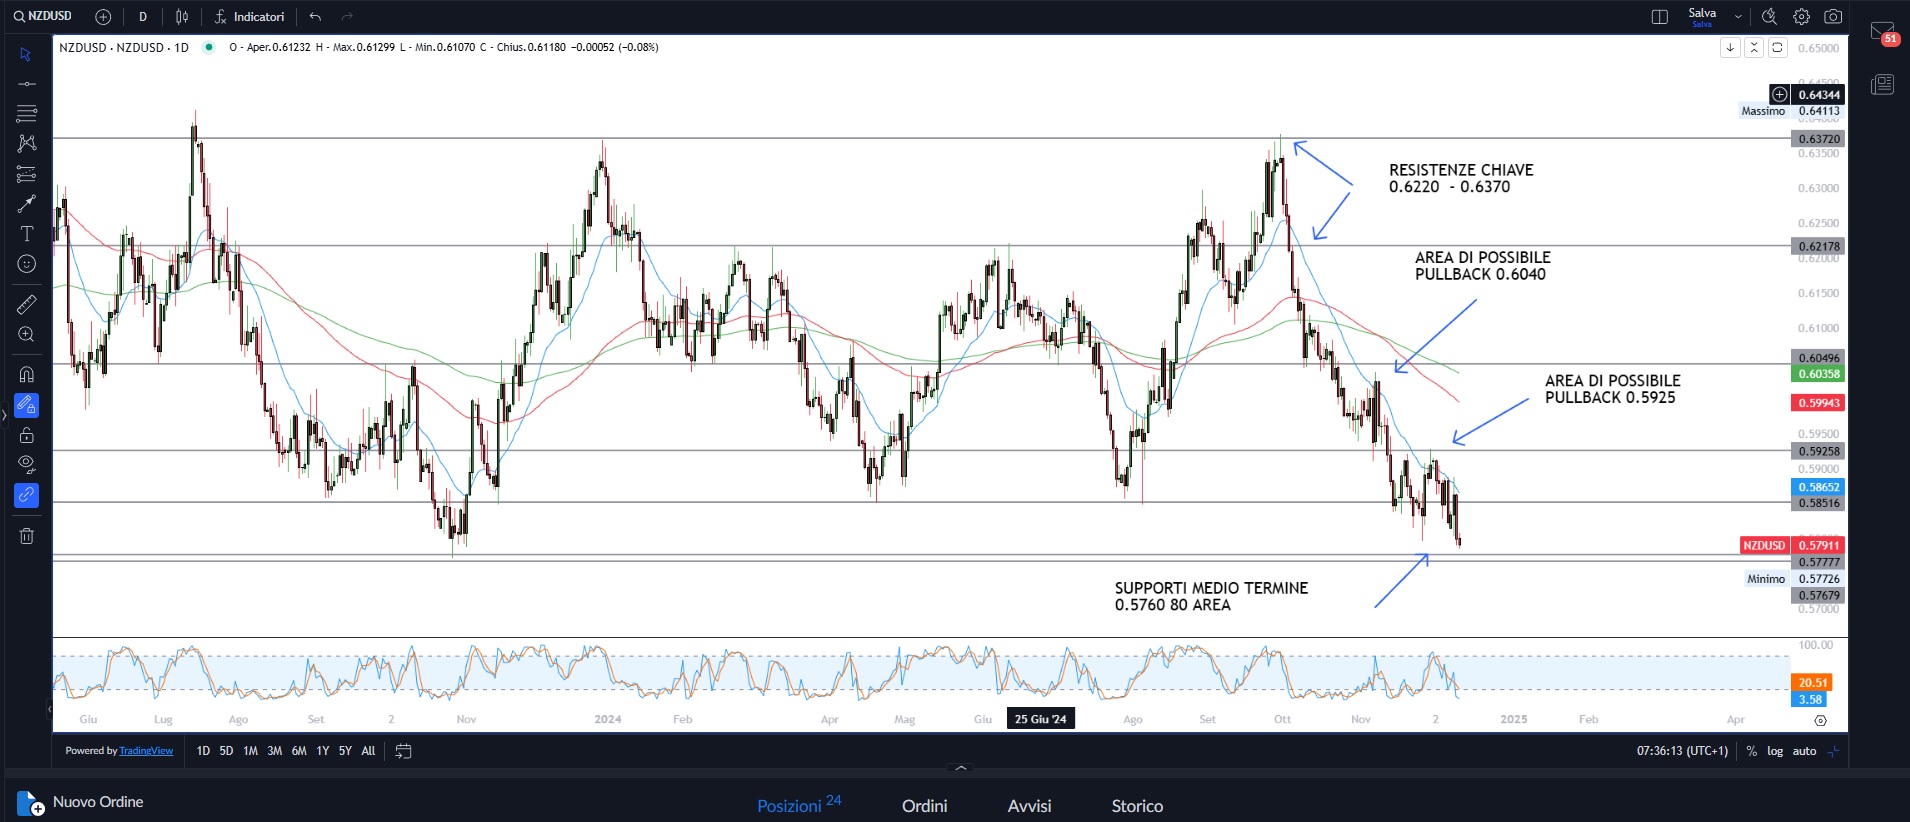Take a chart snapshot with camera icon
Viewport: 1910px width, 822px height.
coord(1833,17)
